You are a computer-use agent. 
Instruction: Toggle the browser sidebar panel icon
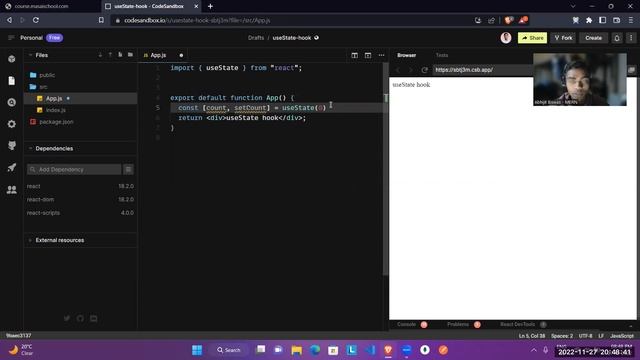point(602,20)
